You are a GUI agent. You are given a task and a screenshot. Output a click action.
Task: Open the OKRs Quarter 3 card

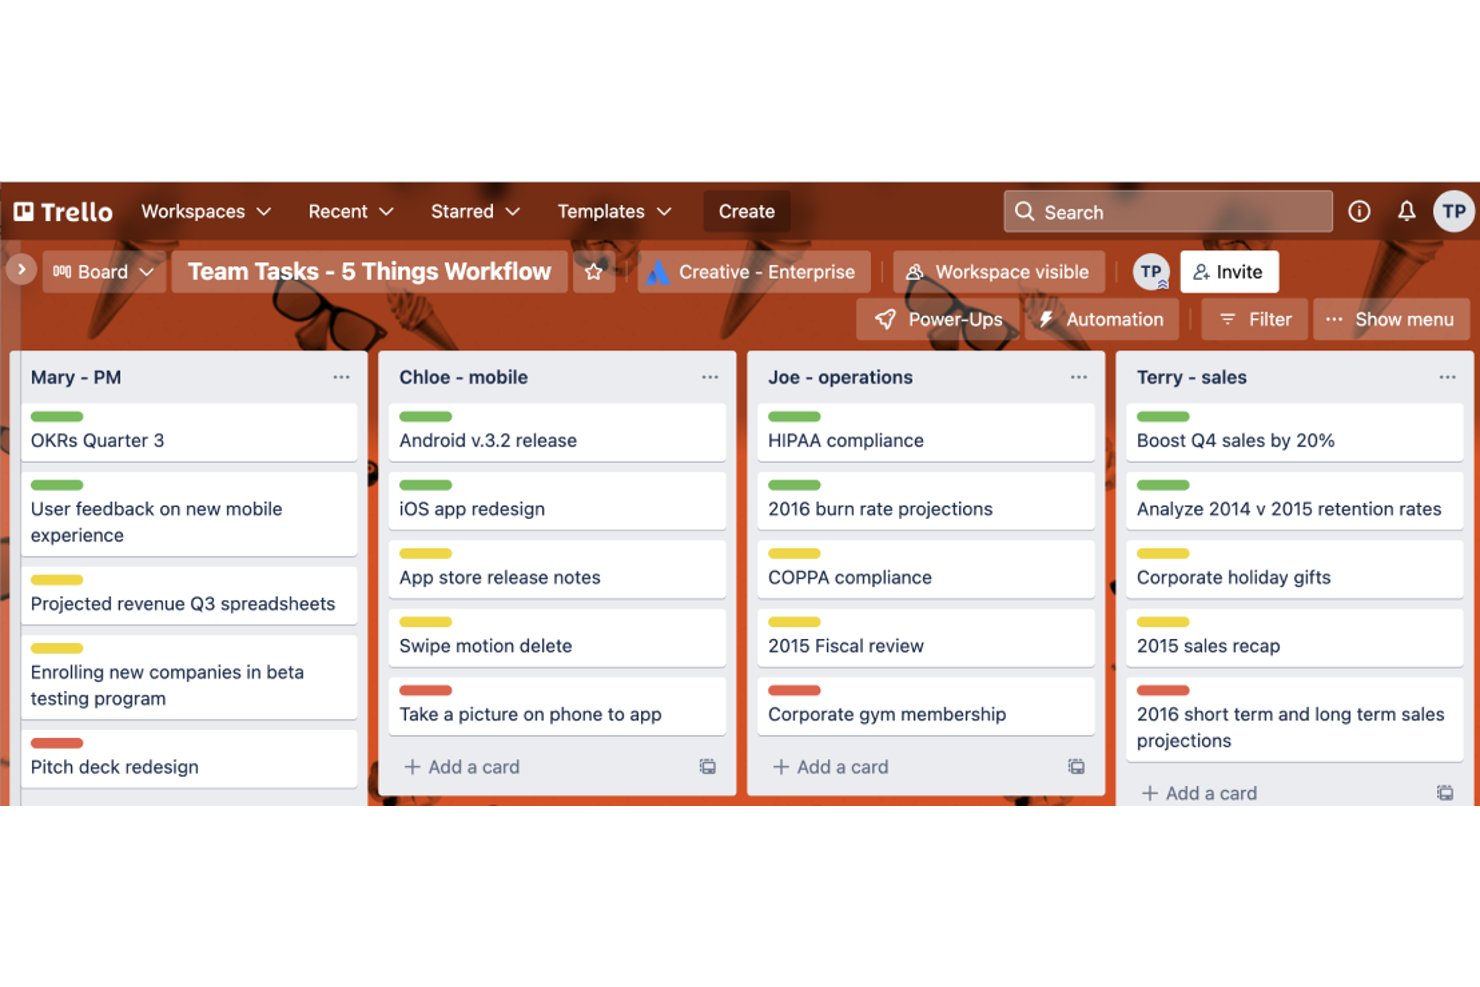click(x=189, y=432)
